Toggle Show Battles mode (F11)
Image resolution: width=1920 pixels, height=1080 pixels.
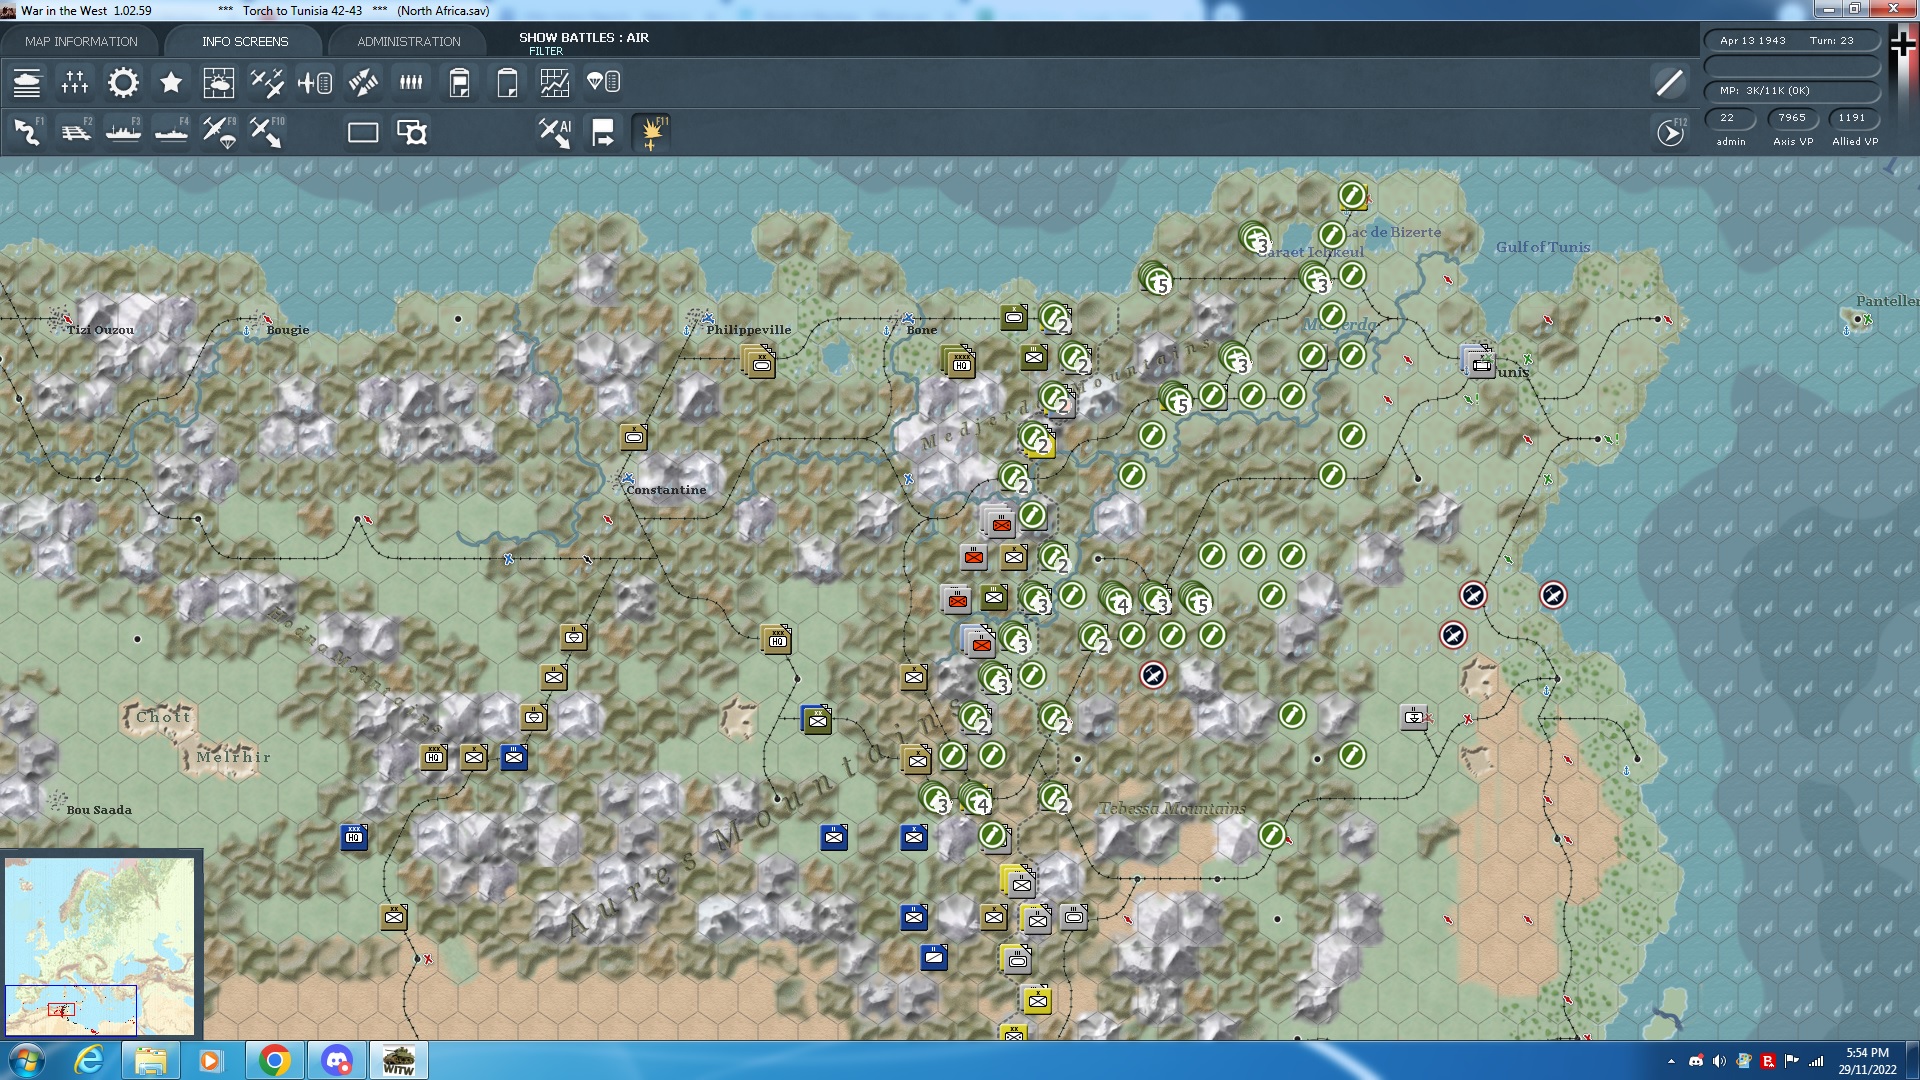point(651,131)
